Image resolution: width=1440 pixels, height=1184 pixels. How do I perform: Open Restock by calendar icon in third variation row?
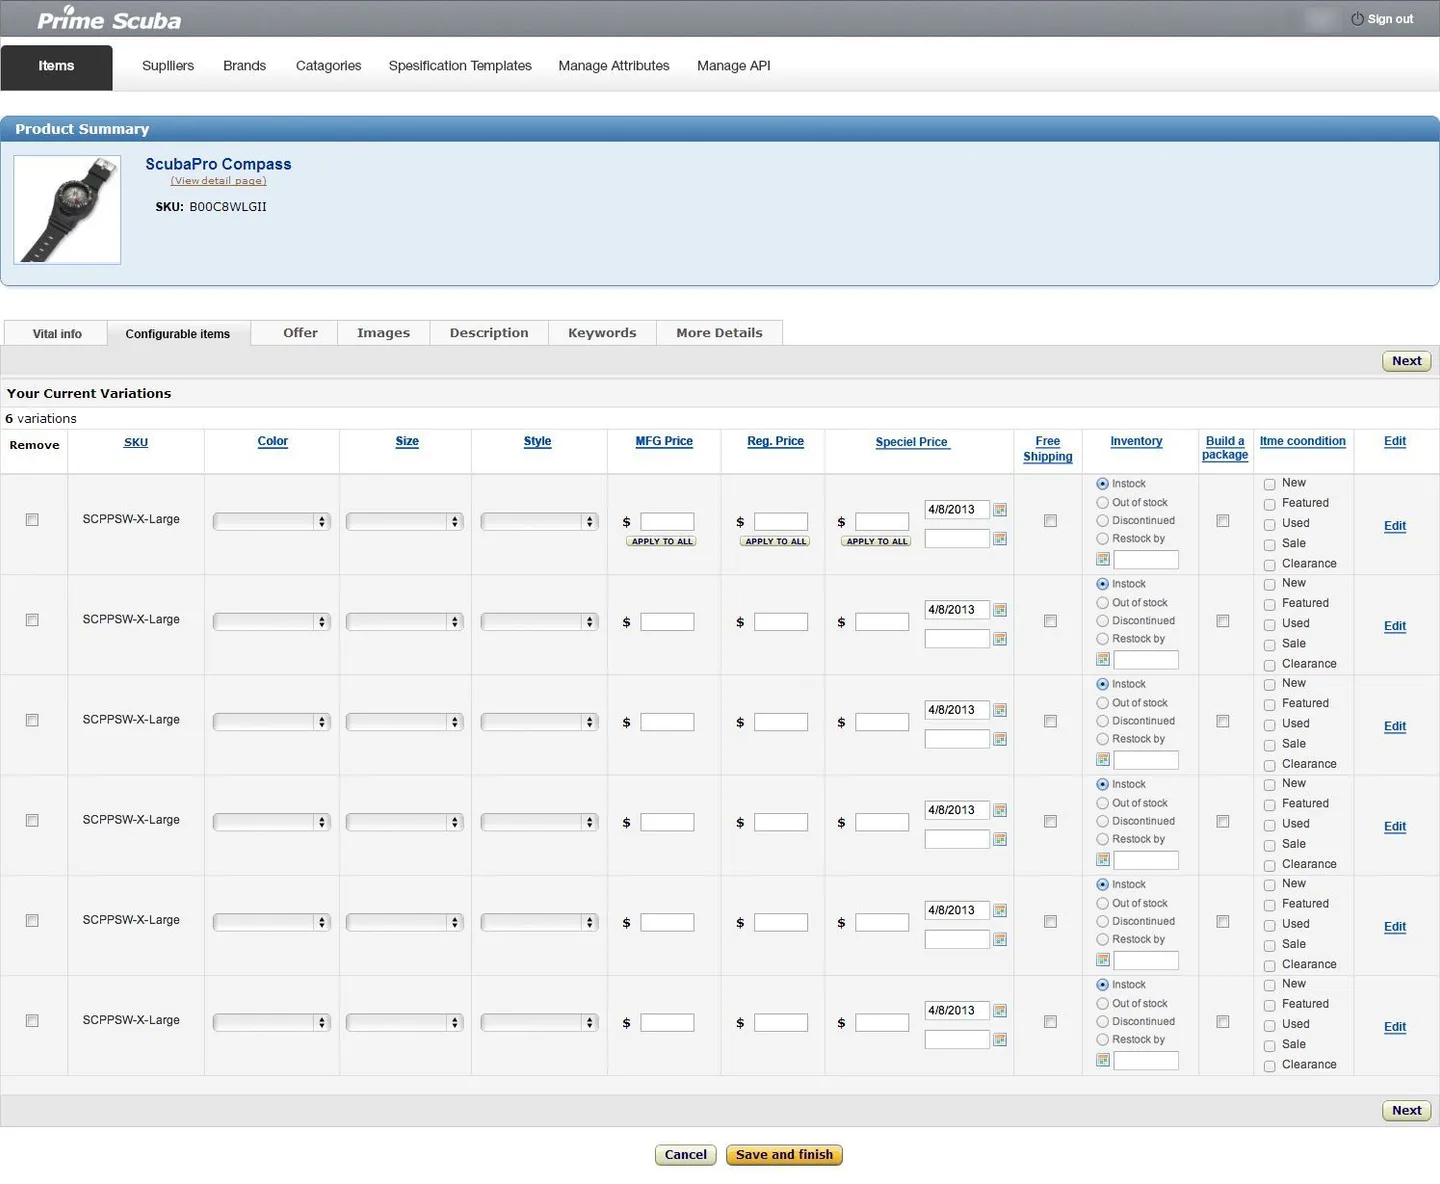[1103, 760]
